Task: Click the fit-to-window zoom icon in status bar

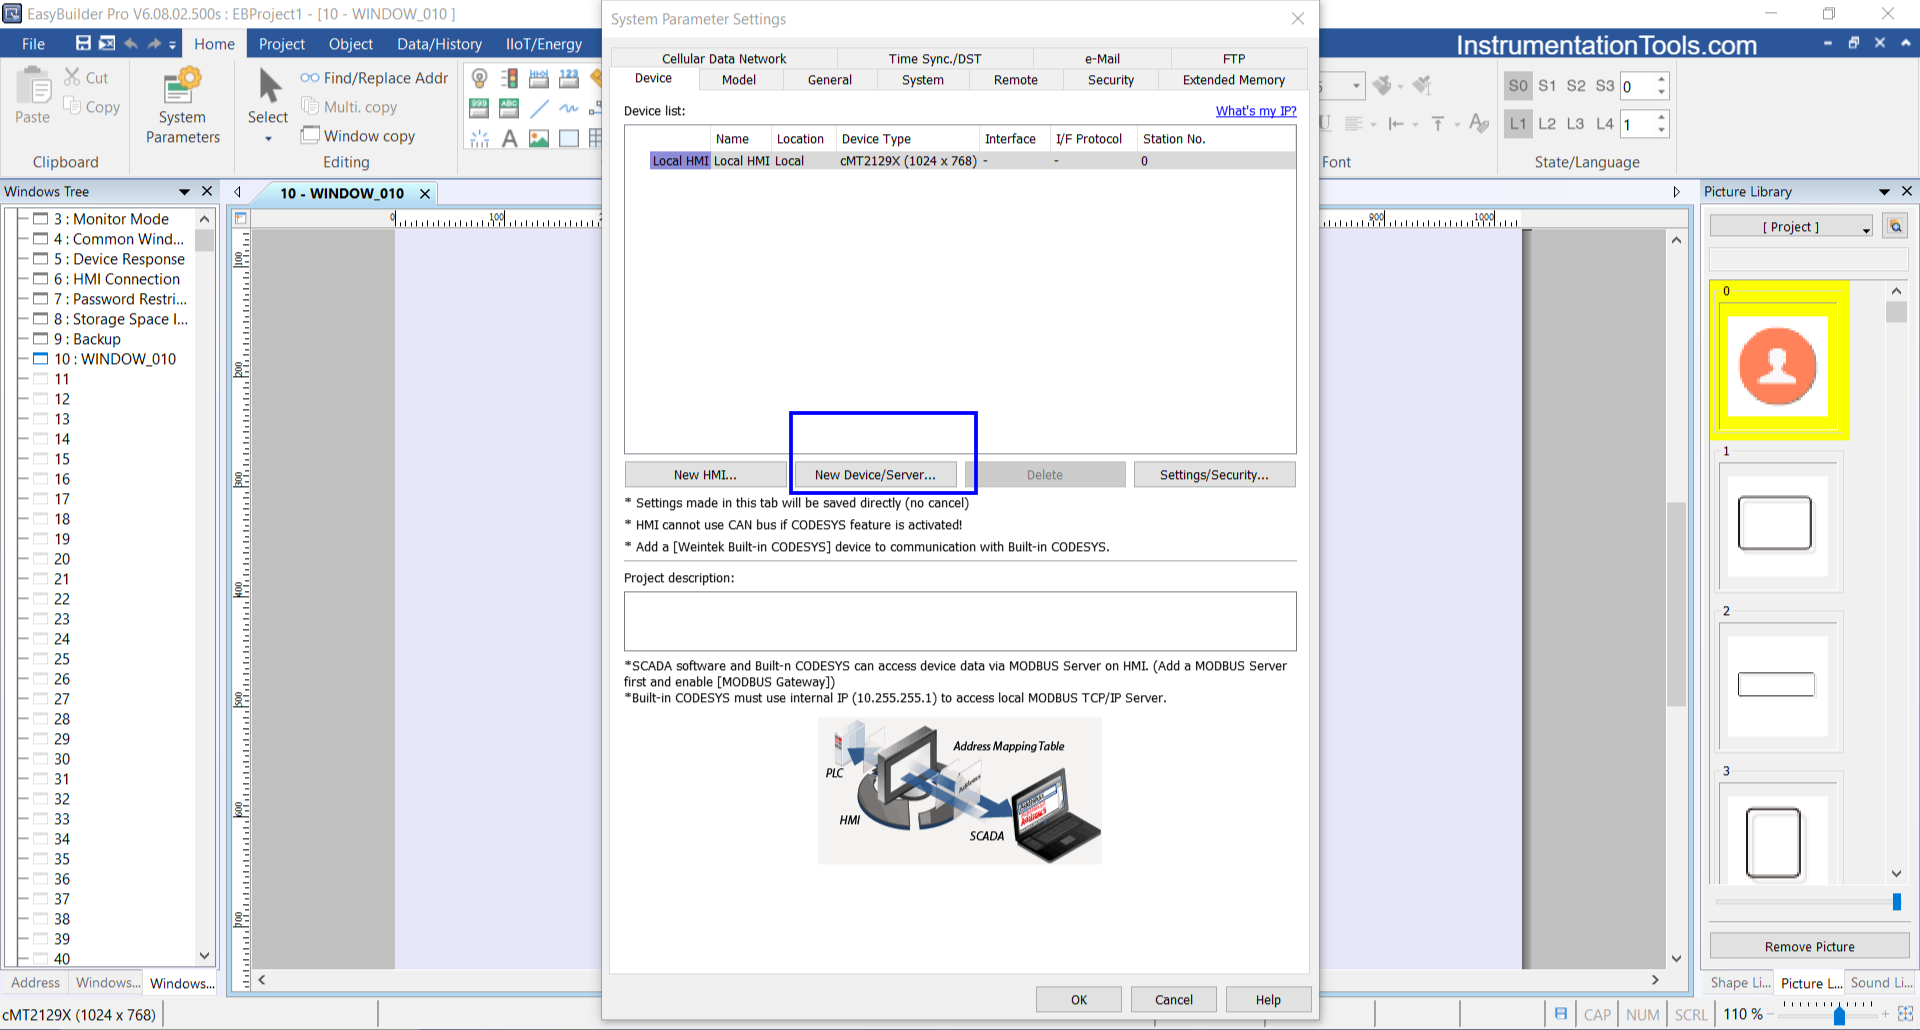Action: click(x=1905, y=1014)
